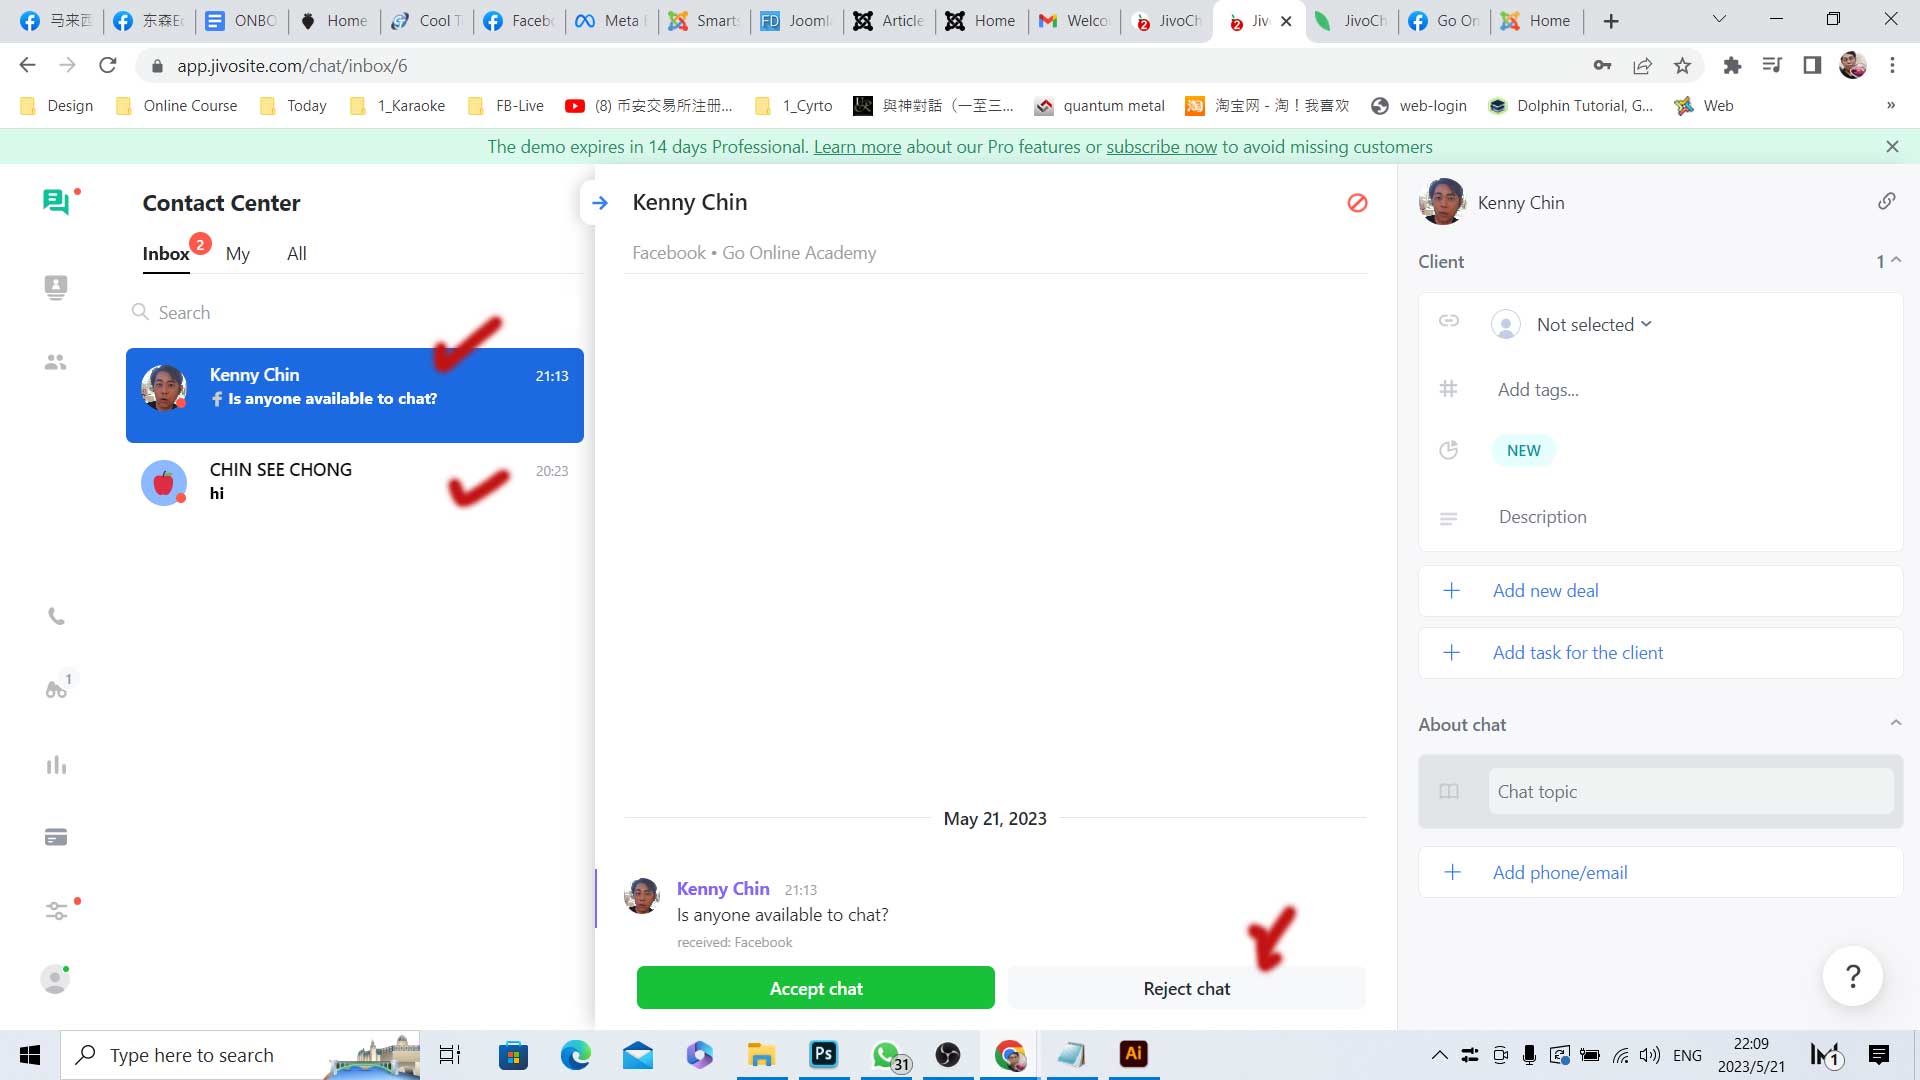Screen dimensions: 1920x1080
Task: Access the Settings/Channels icon
Action: 55,910
